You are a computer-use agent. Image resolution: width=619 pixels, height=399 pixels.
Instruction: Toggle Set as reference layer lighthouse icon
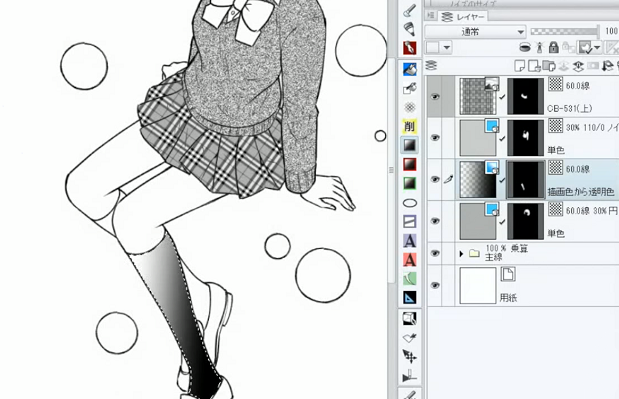tap(540, 47)
